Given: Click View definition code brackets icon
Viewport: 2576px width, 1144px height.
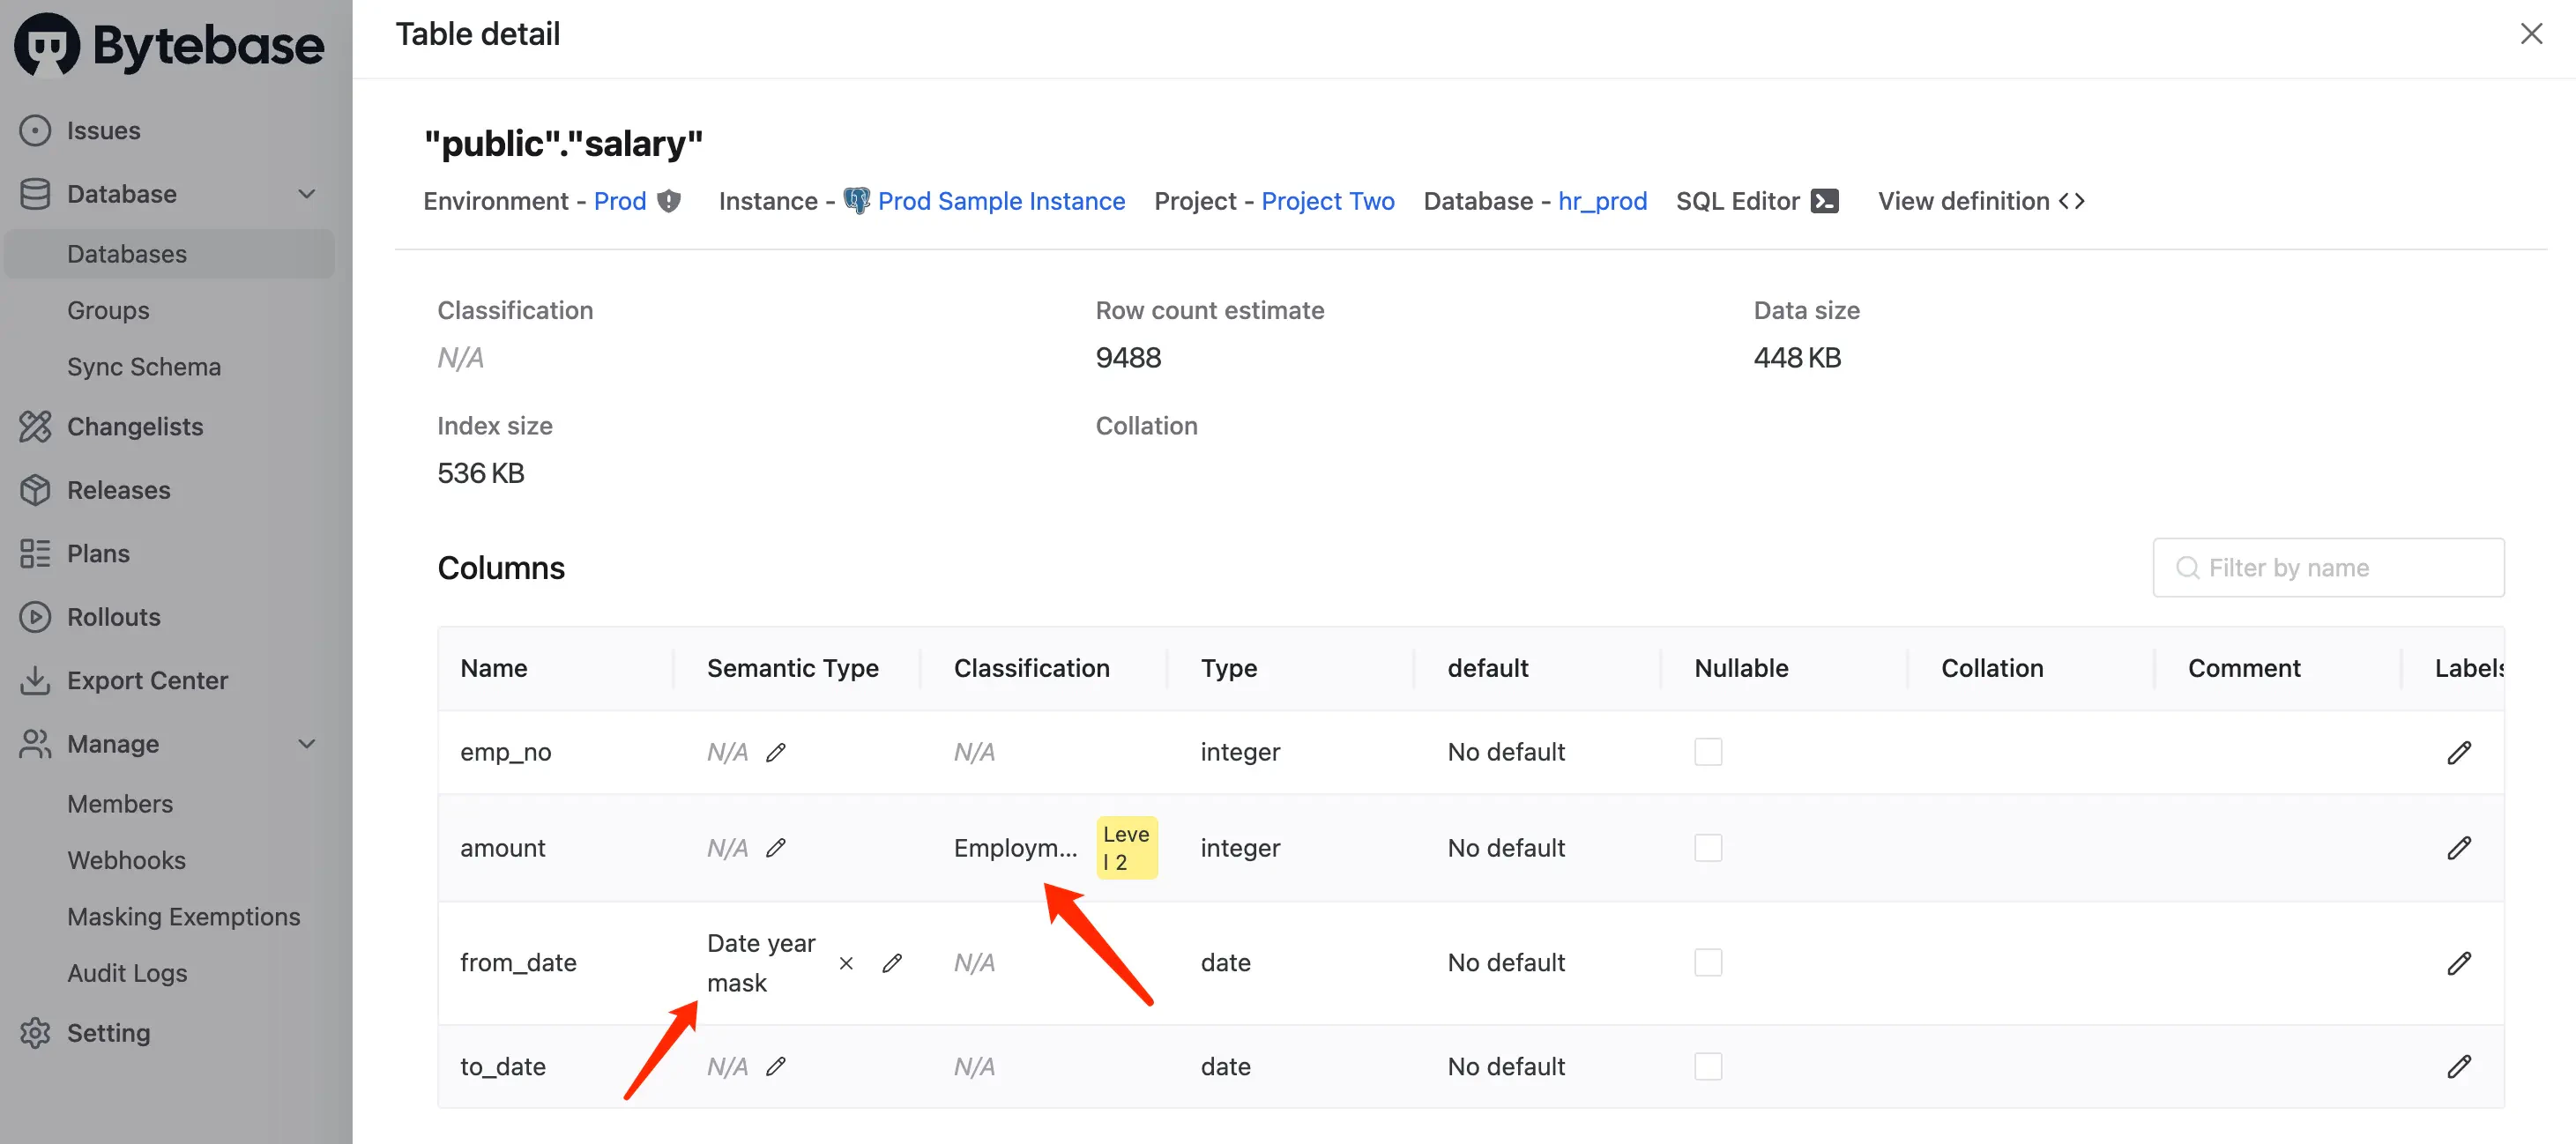Looking at the screenshot, I should click(2071, 201).
